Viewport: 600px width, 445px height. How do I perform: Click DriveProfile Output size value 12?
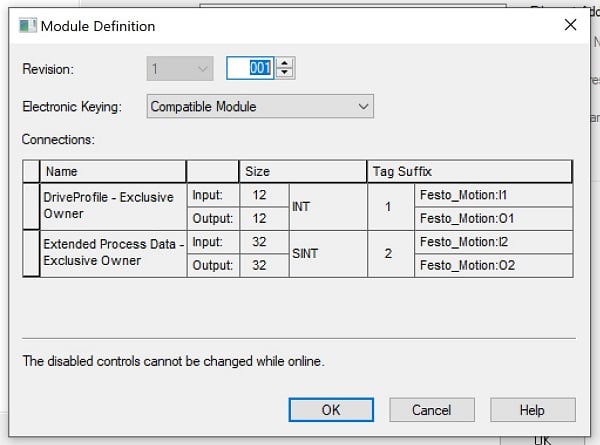[x=264, y=218]
